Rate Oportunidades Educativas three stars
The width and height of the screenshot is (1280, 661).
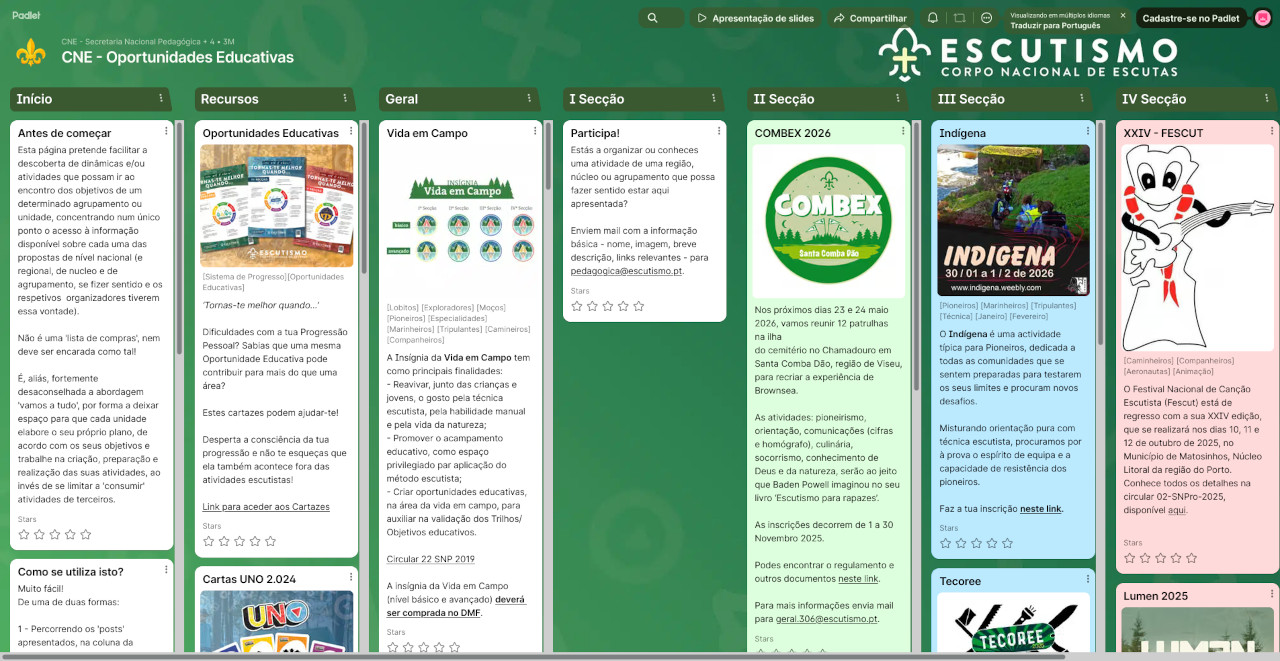[x=239, y=541]
